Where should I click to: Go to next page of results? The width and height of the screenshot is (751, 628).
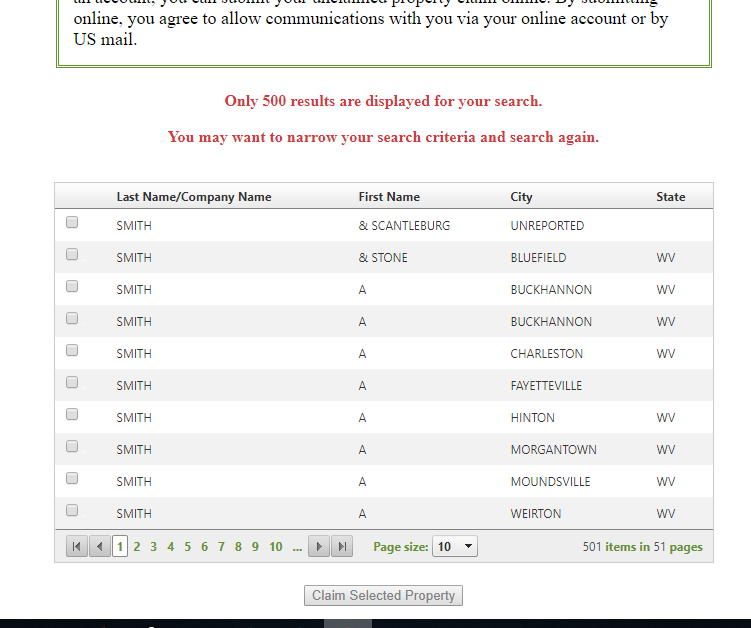pyautogui.click(x=319, y=547)
